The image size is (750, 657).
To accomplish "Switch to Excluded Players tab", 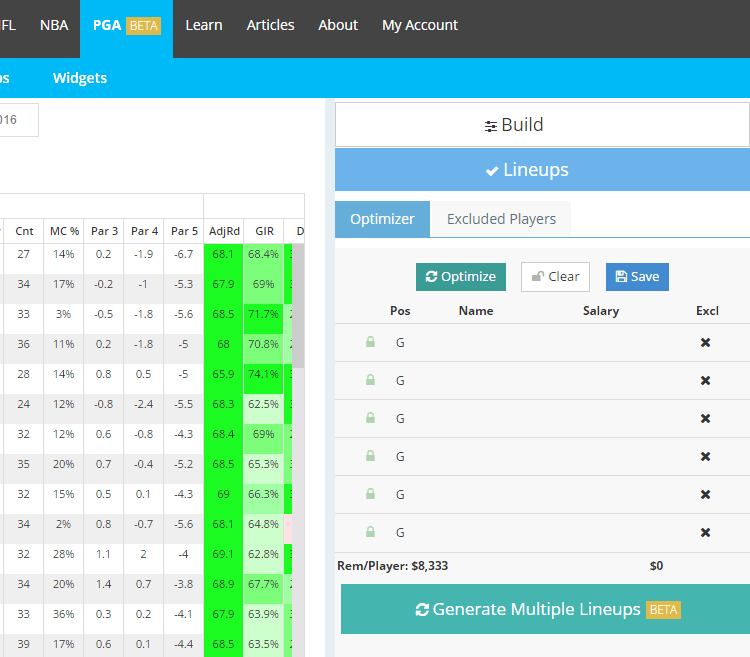I will pyautogui.click(x=501, y=219).
